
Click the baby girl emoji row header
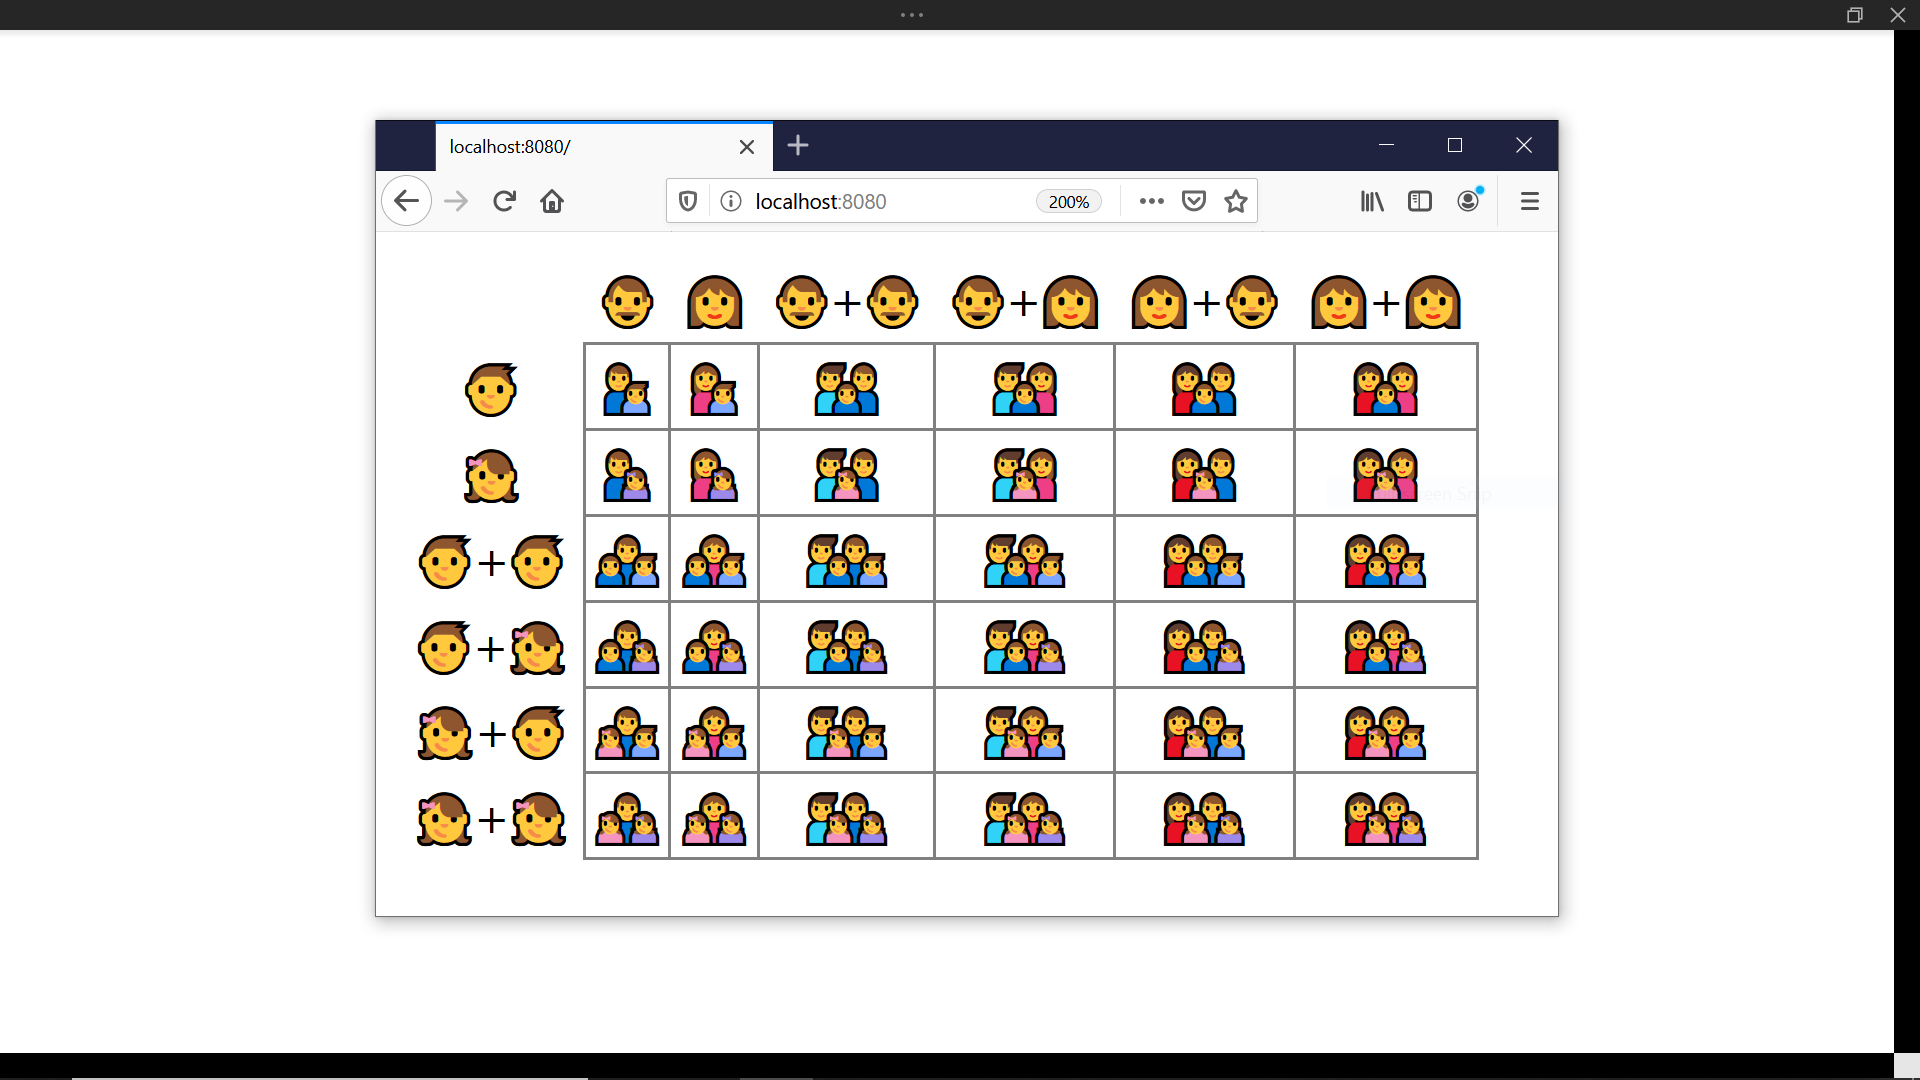491,476
